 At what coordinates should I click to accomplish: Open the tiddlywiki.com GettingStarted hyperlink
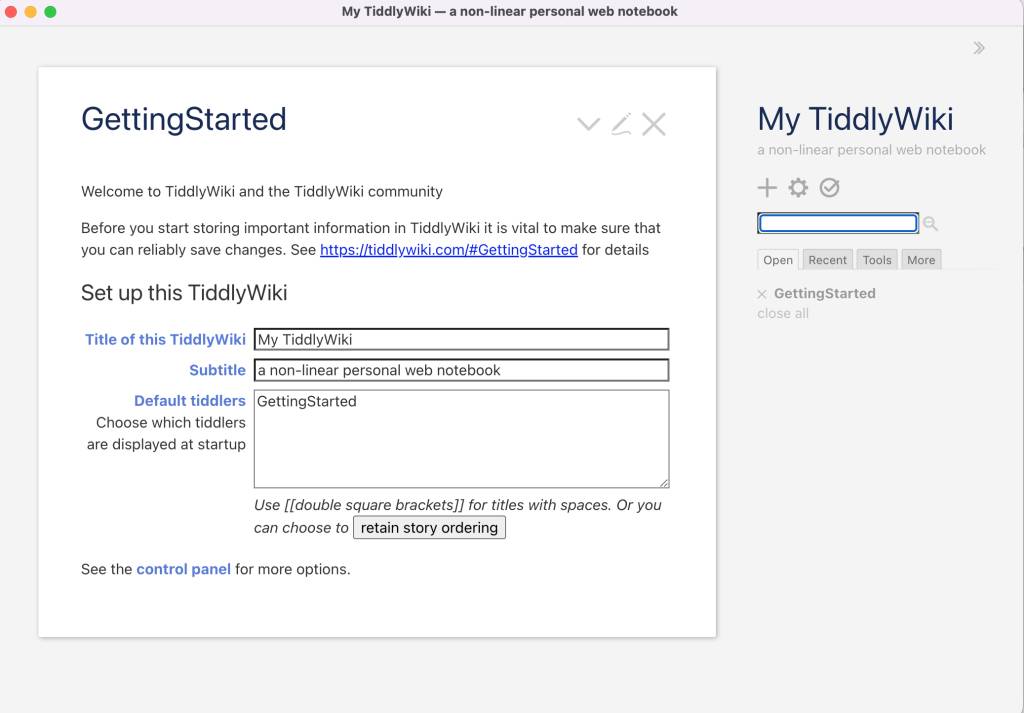[x=449, y=250]
